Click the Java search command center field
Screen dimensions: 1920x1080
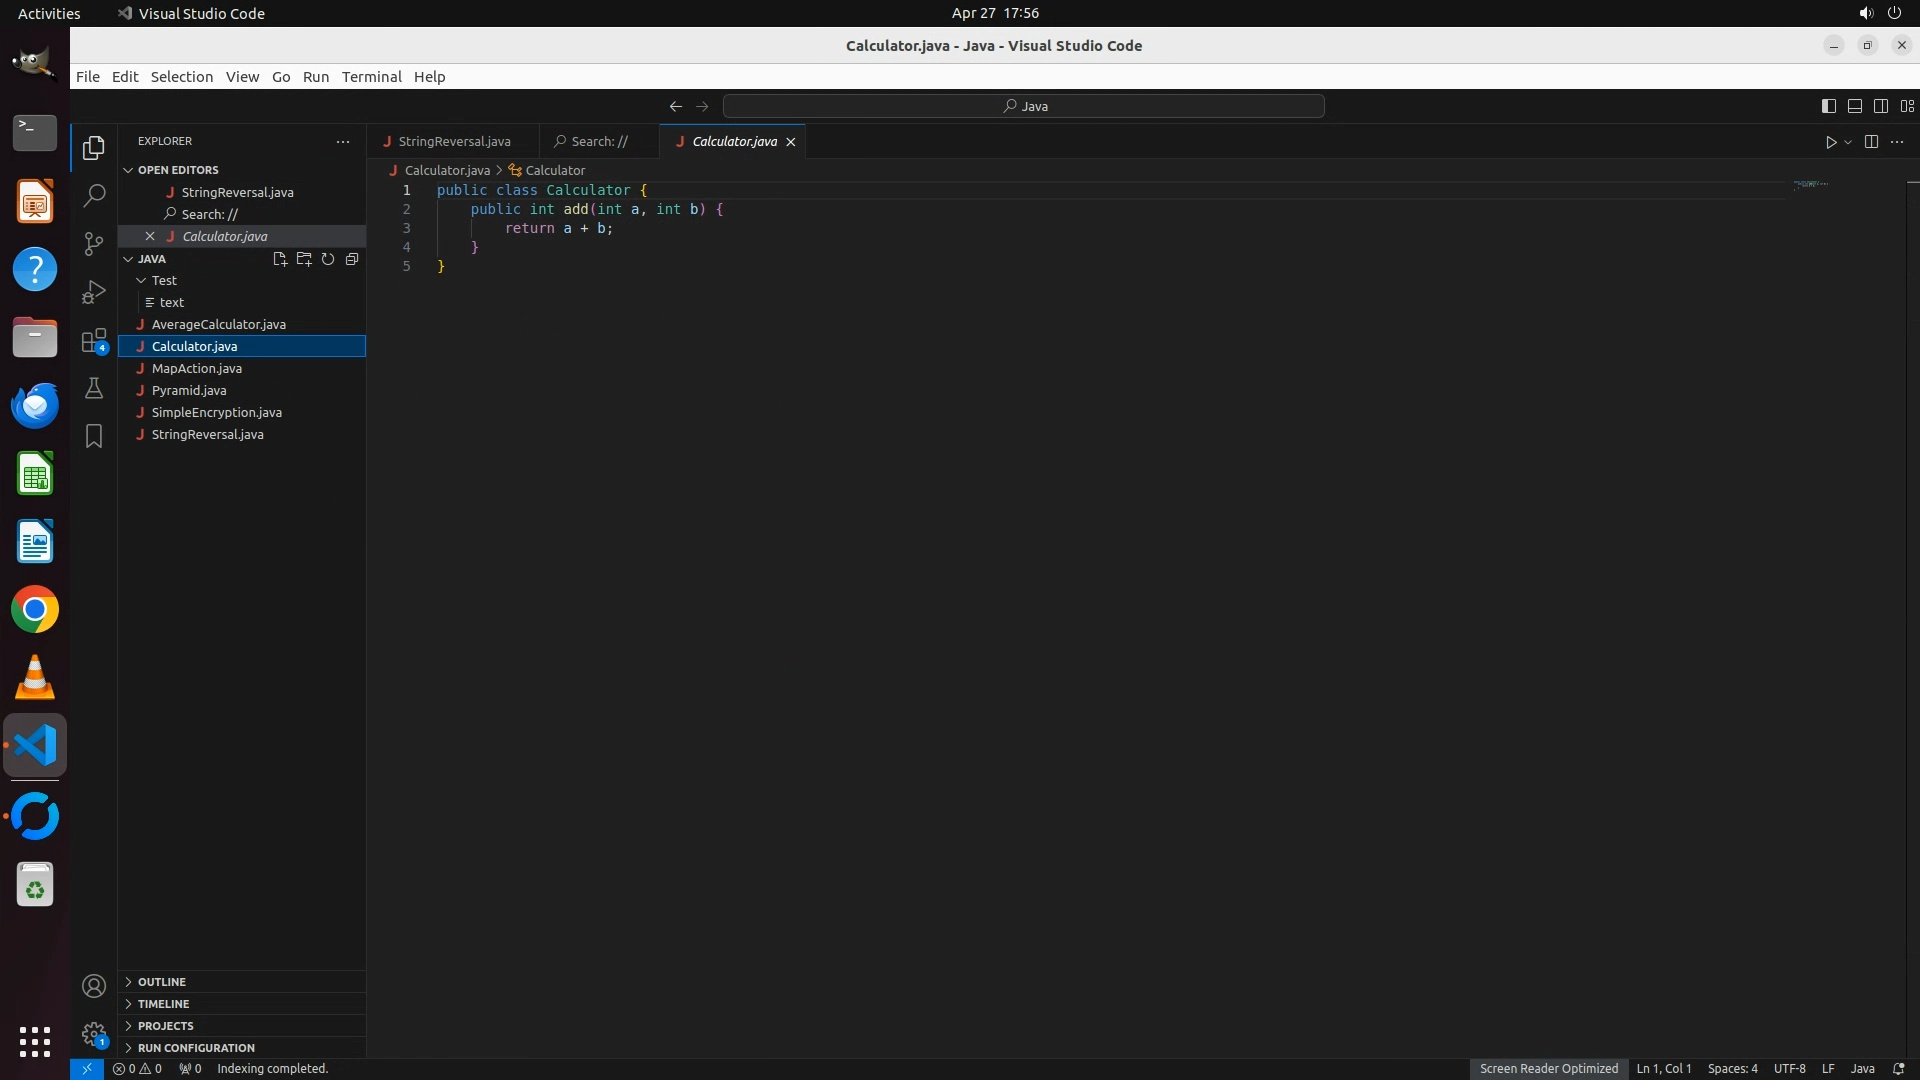pos(1024,106)
